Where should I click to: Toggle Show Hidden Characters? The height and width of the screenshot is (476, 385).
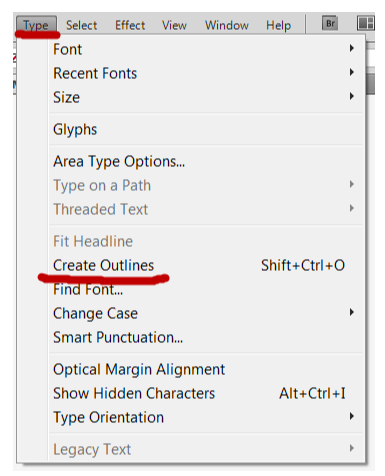click(x=206, y=393)
